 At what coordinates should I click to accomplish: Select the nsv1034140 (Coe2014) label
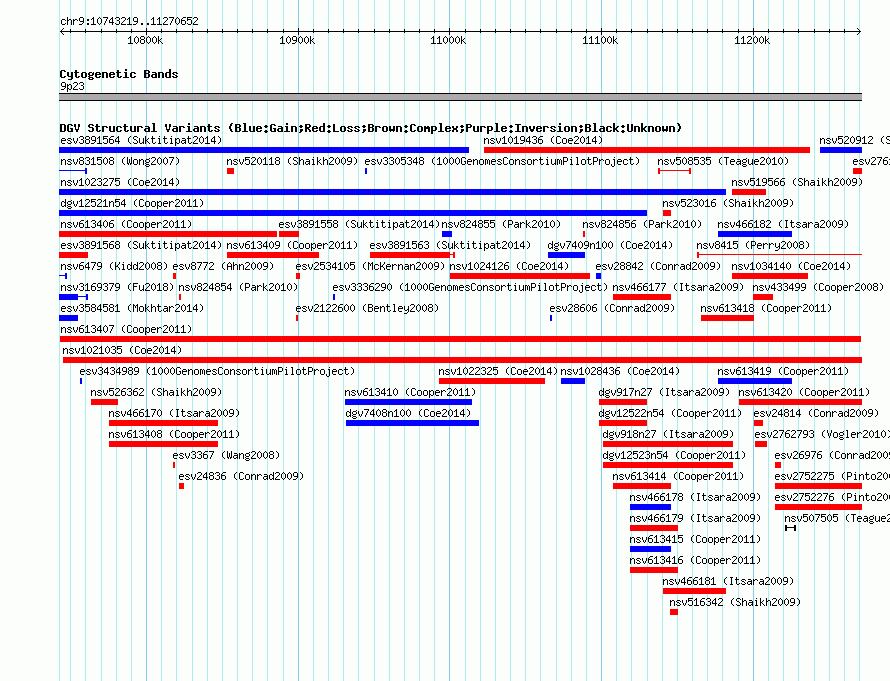coord(791,266)
